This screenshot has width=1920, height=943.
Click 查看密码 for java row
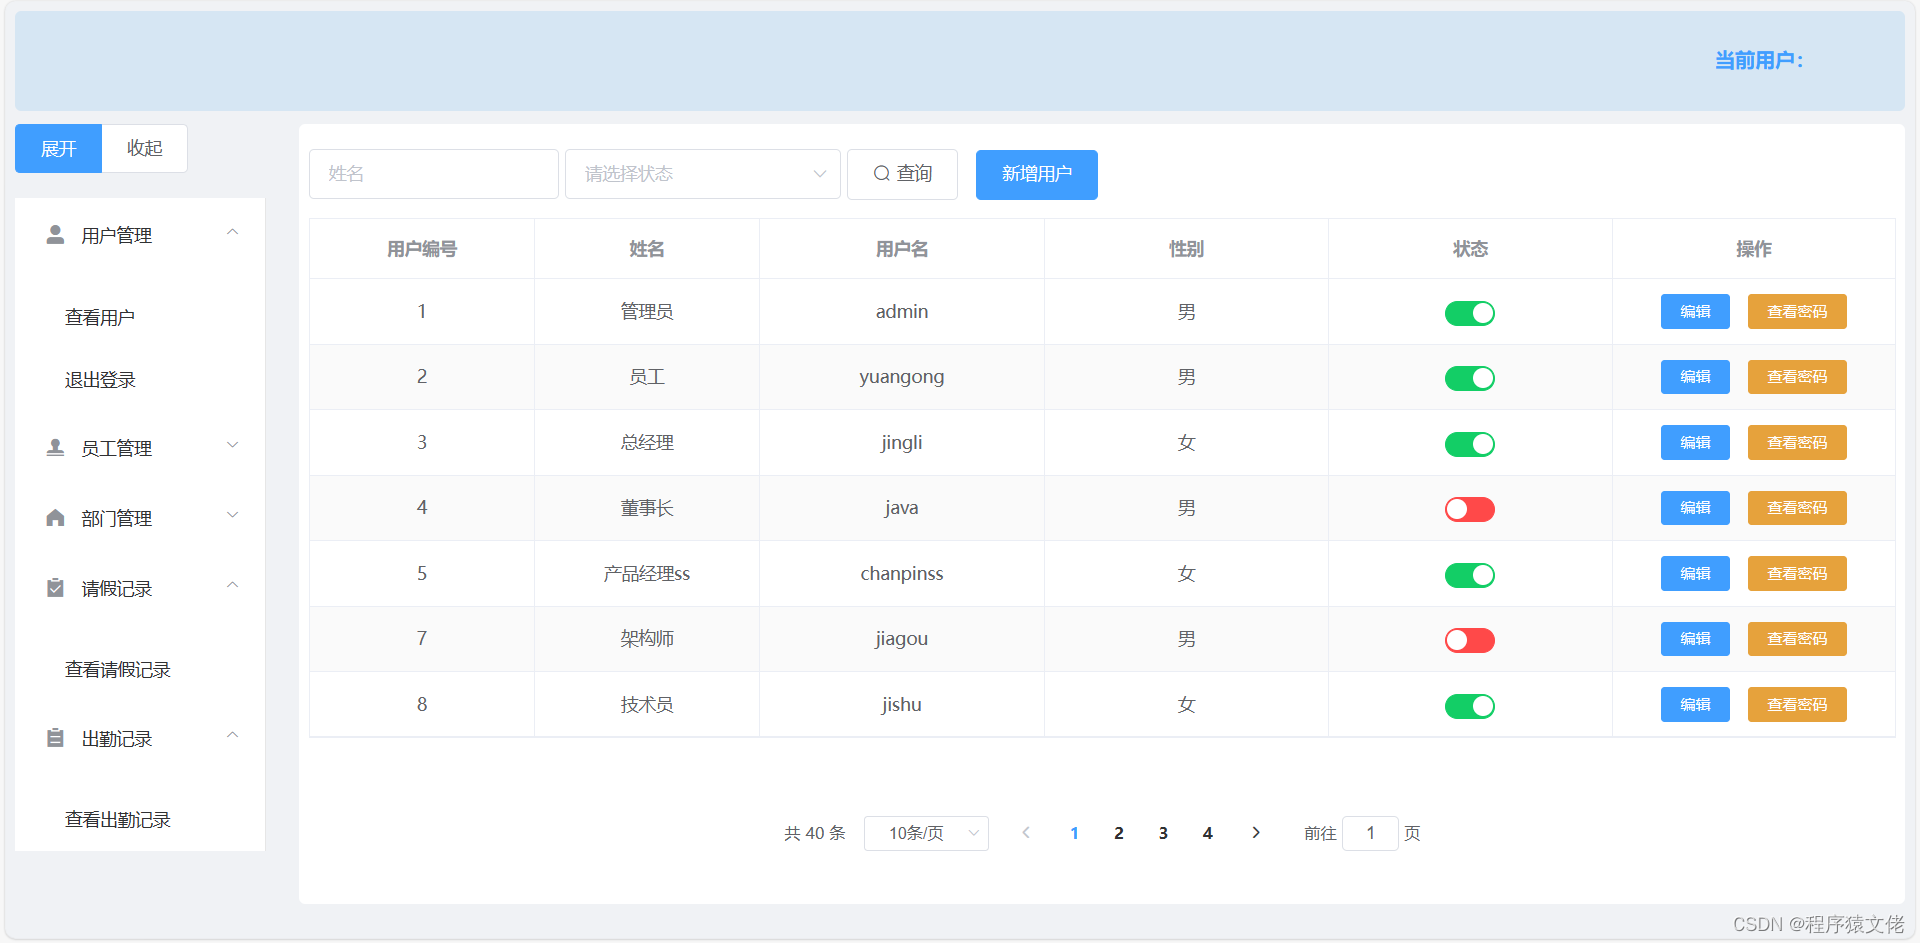click(1797, 508)
